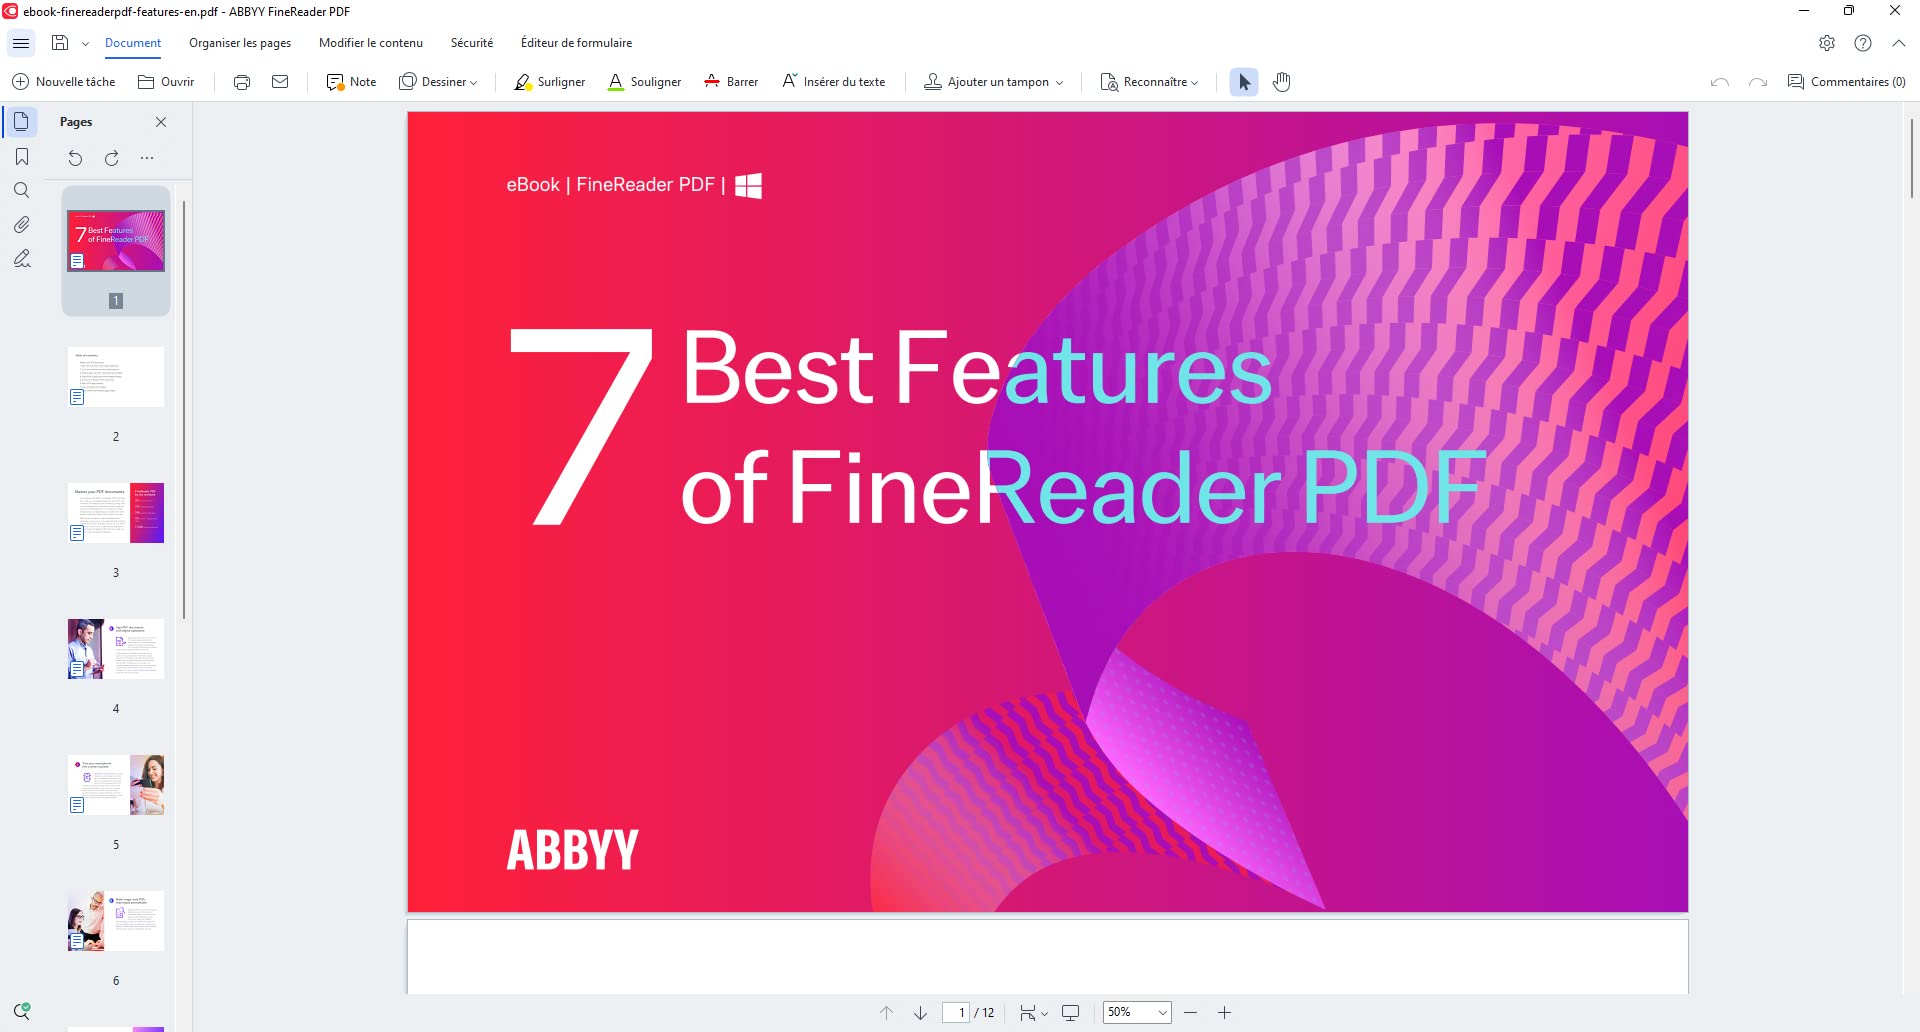Select the page 4 thumbnail
Screen dimensions: 1920x1032
[116, 649]
